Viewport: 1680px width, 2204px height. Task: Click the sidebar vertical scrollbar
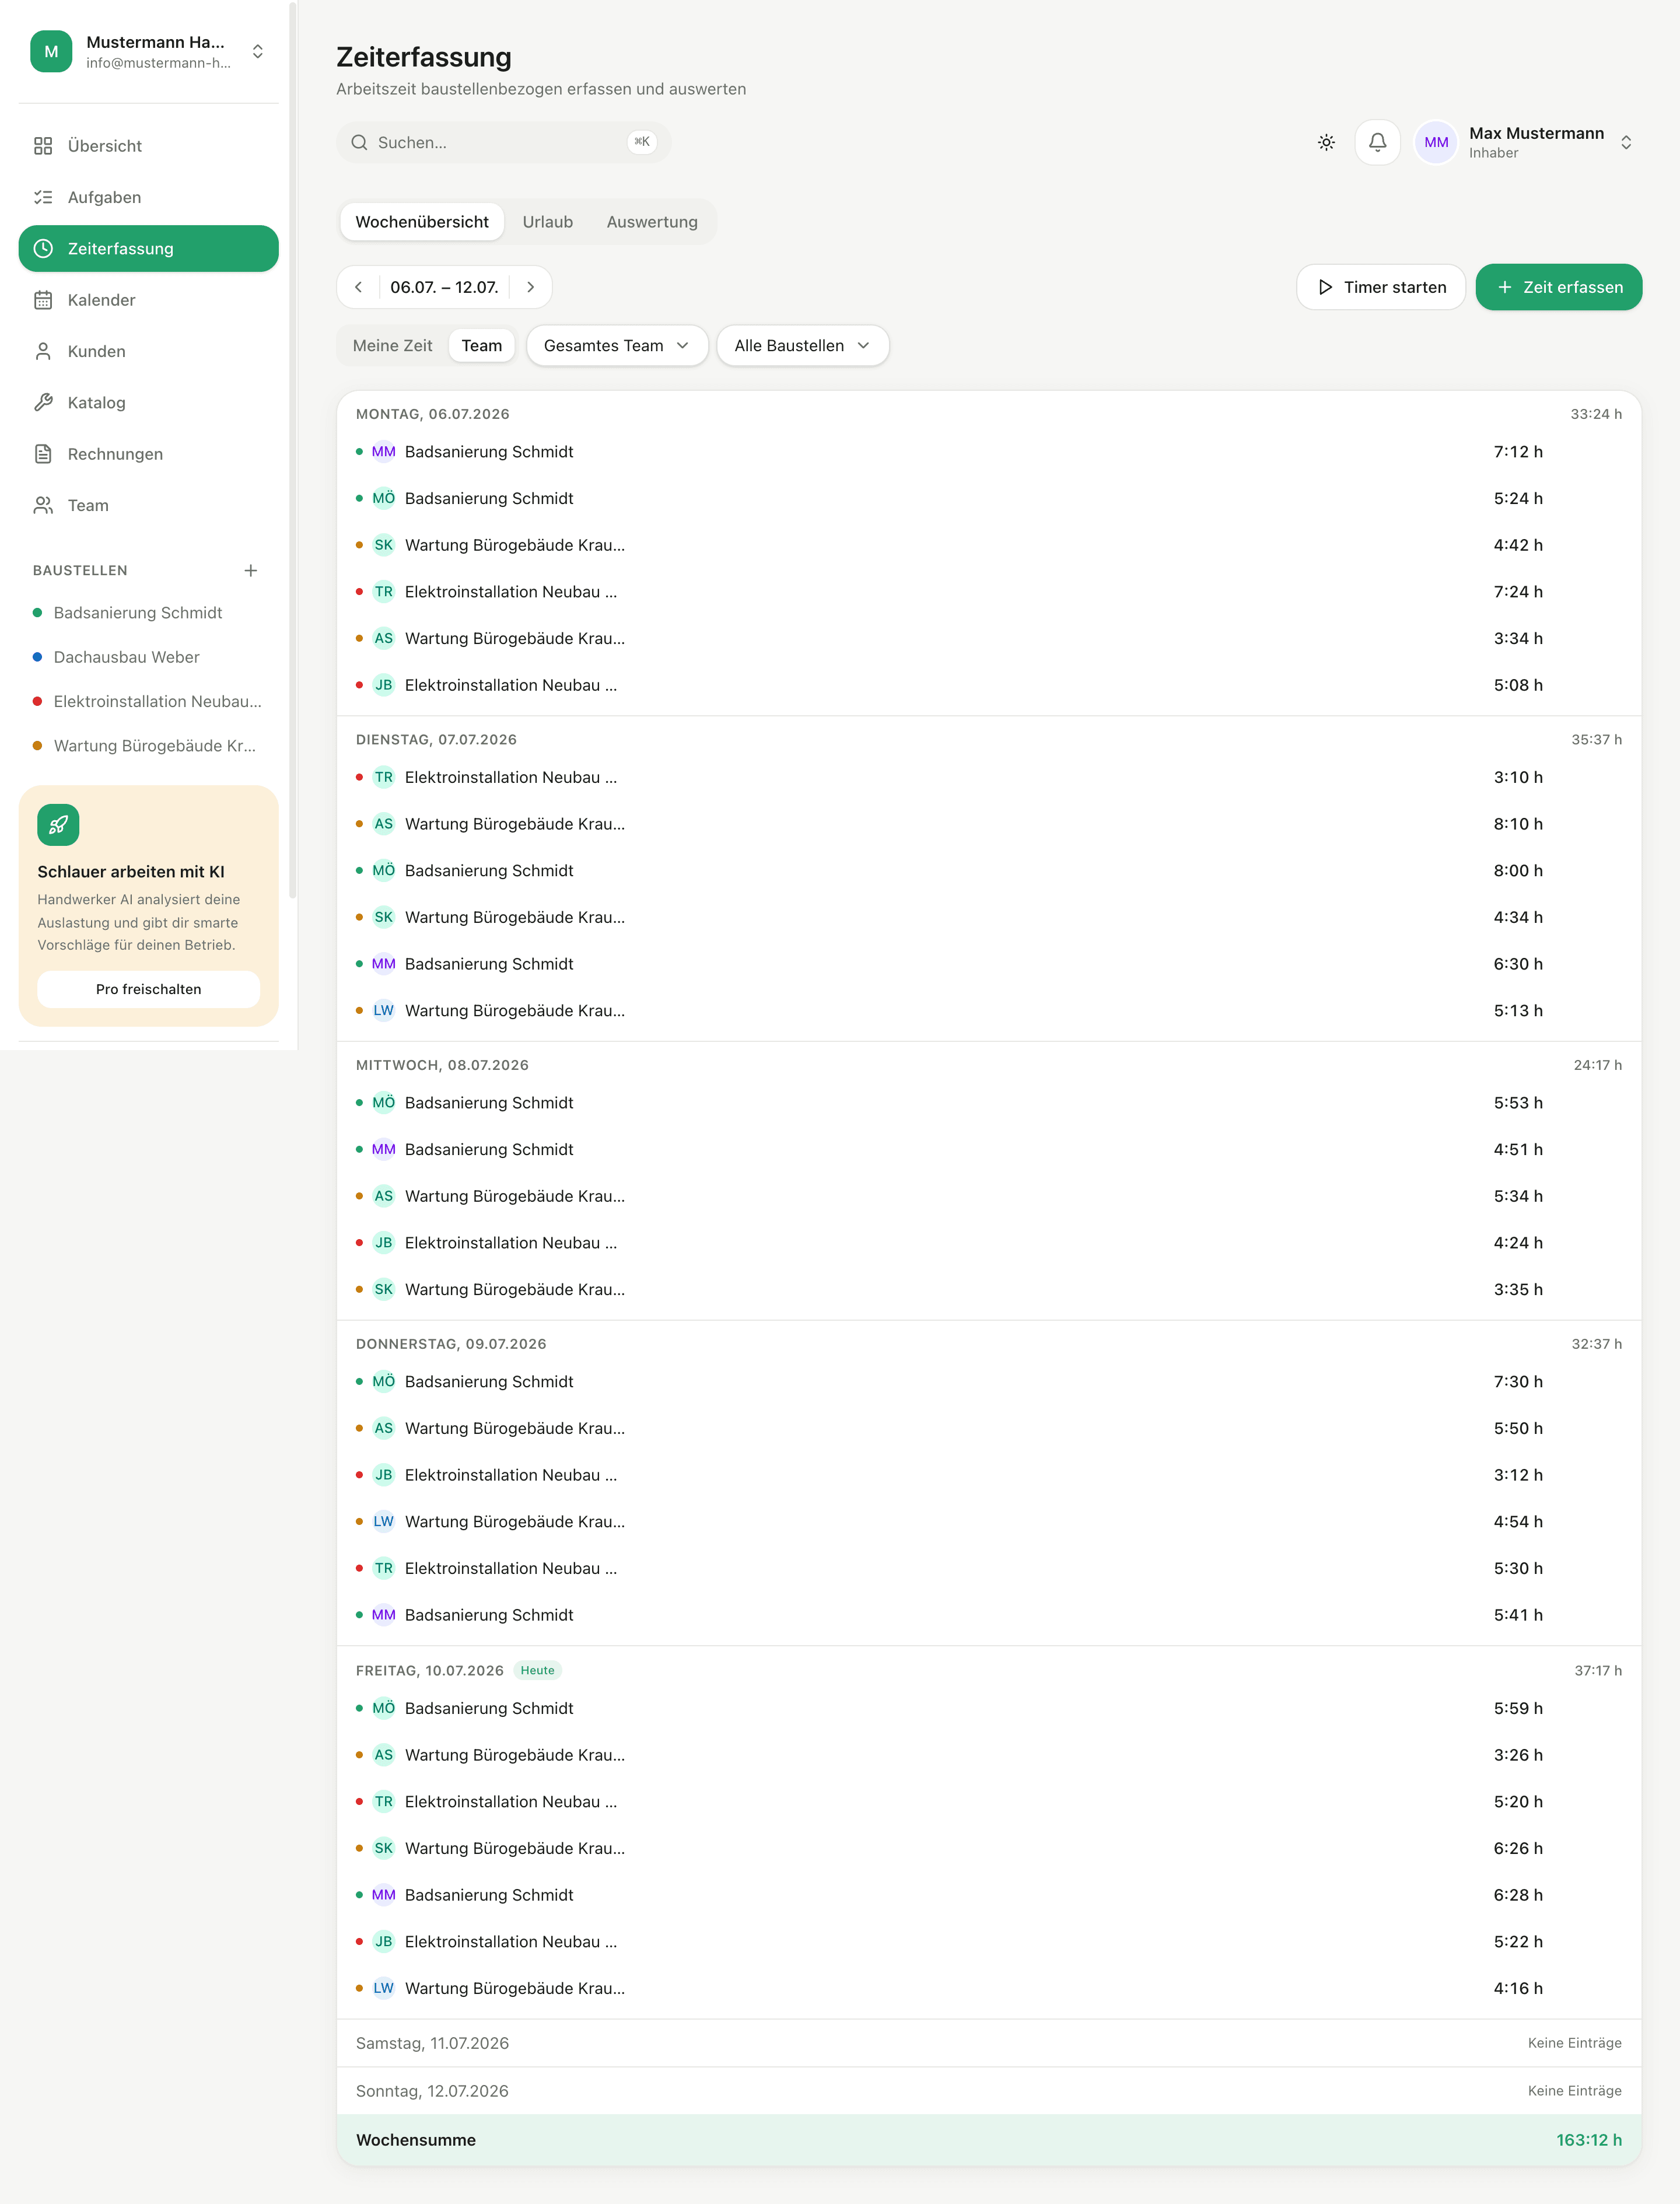[292, 450]
